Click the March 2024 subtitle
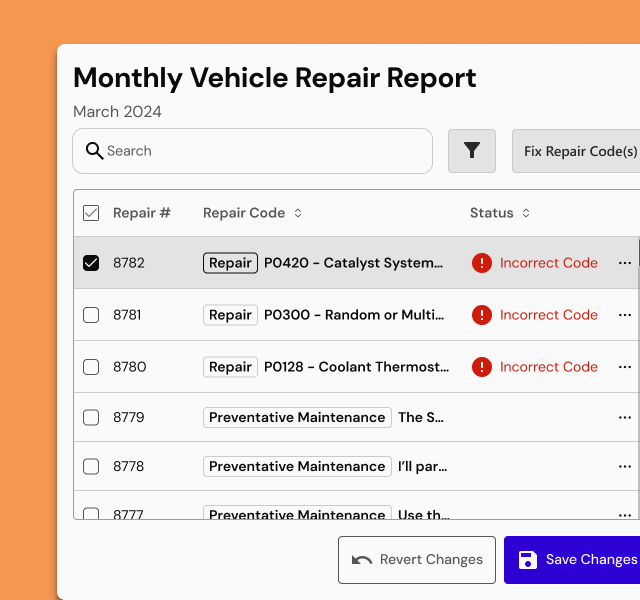The image size is (640, 600). pos(117,111)
